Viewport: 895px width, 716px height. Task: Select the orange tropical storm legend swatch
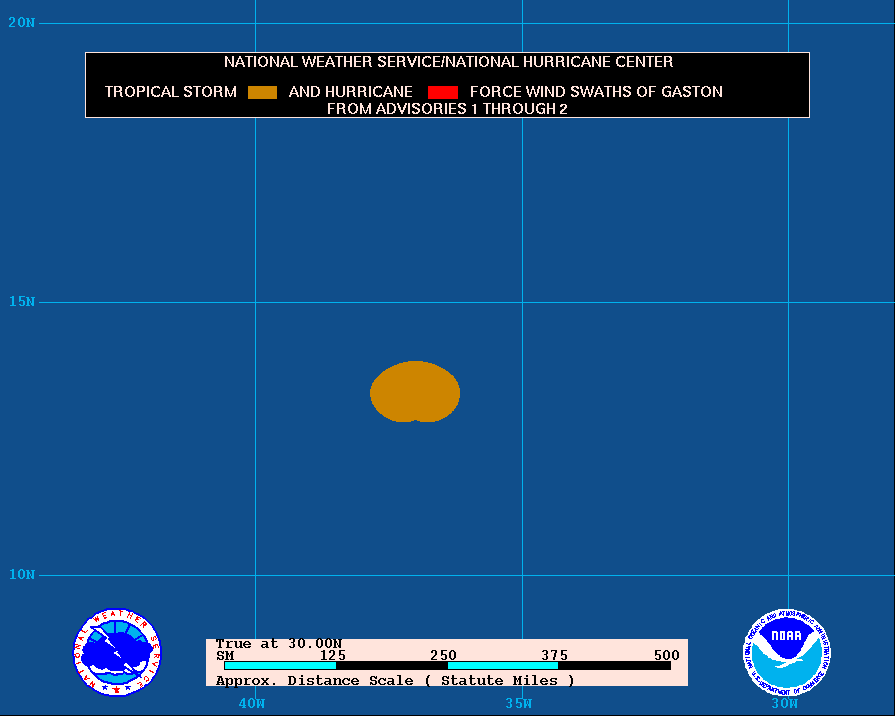coord(263,92)
